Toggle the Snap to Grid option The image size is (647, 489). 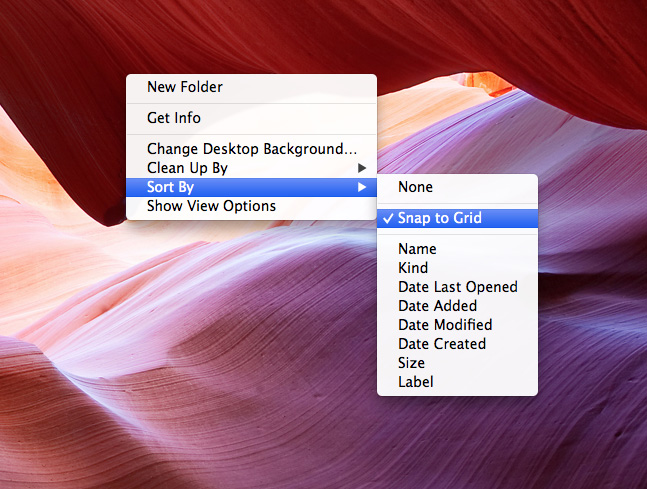tap(457, 218)
